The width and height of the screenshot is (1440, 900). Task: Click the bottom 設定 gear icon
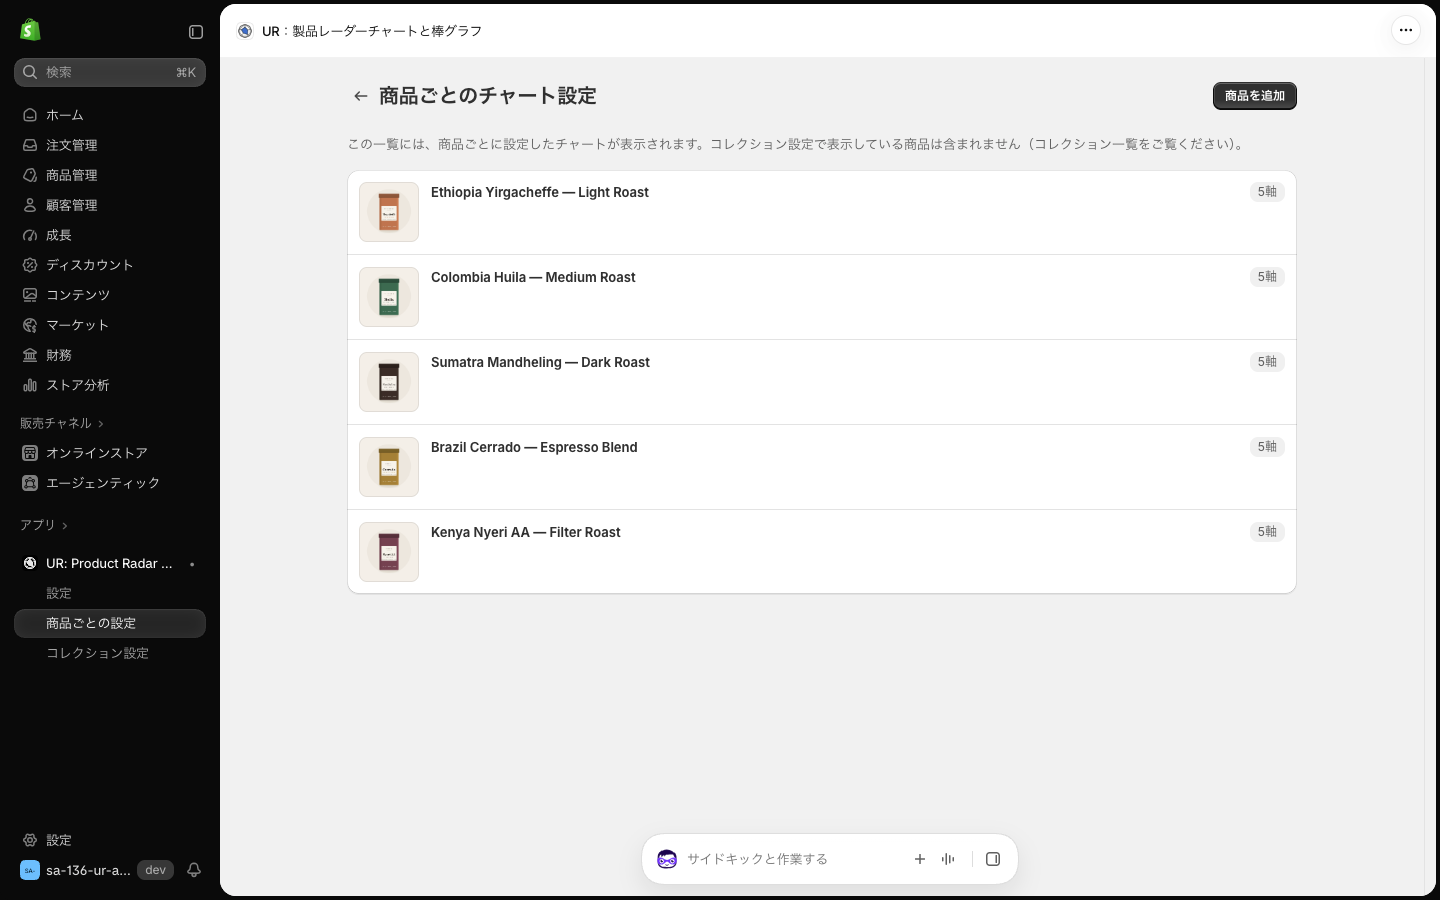[x=30, y=840]
